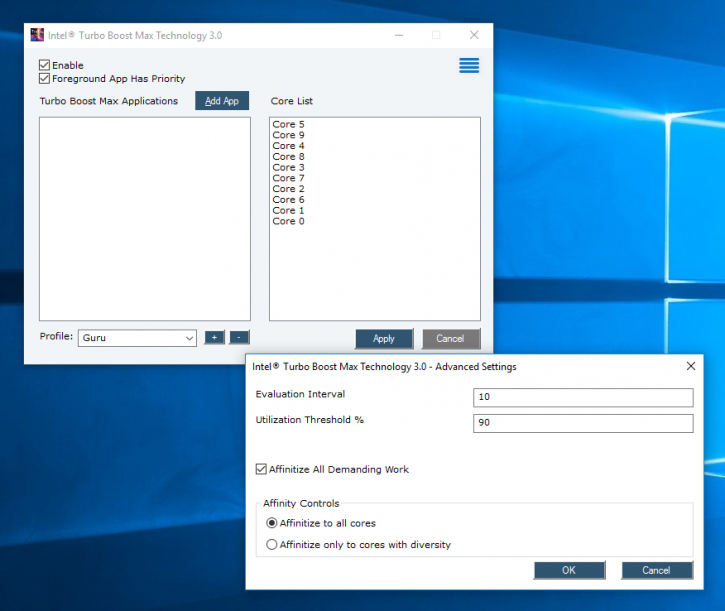Close the Advanced Settings dialog
The width and height of the screenshot is (725, 611).
tap(691, 366)
